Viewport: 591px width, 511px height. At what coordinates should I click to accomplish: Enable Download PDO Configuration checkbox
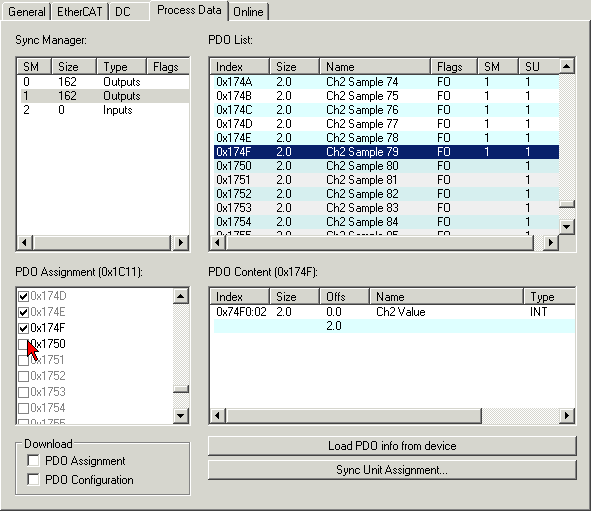click(33, 479)
